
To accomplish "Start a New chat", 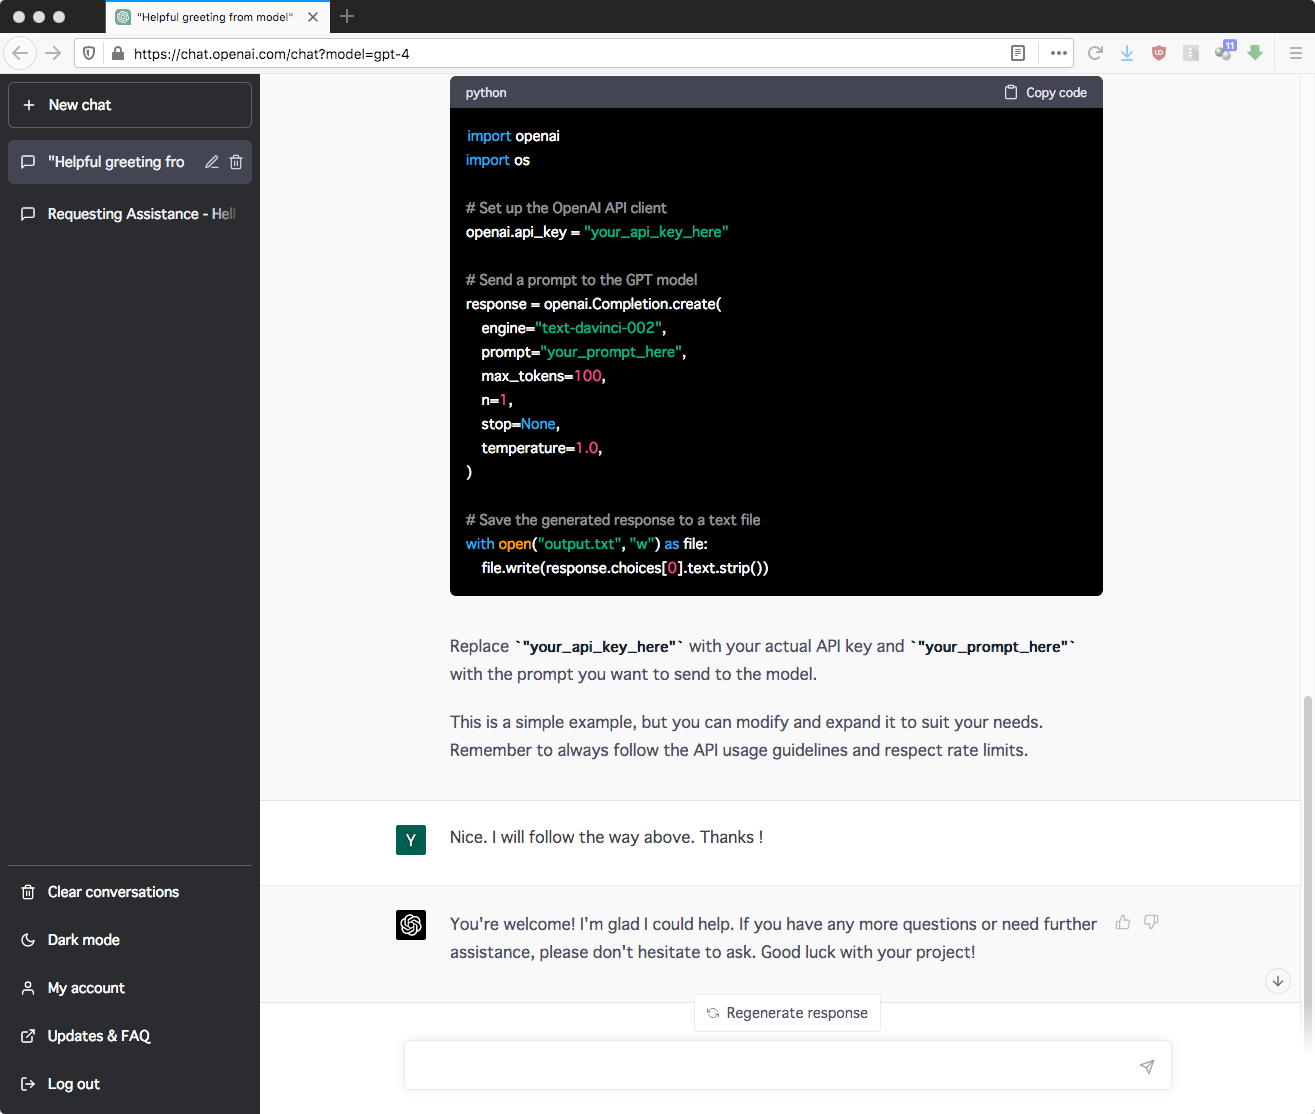I will pyautogui.click(x=130, y=105).
